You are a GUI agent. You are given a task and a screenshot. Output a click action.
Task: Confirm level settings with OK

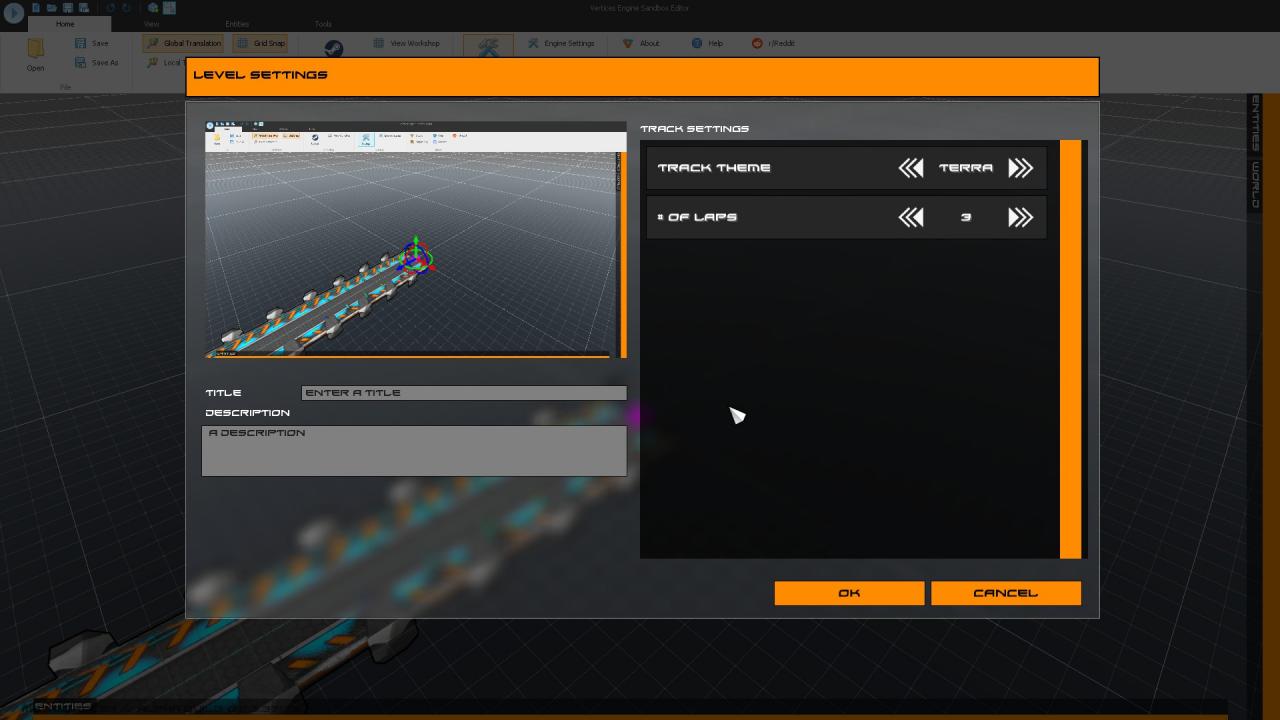click(849, 593)
